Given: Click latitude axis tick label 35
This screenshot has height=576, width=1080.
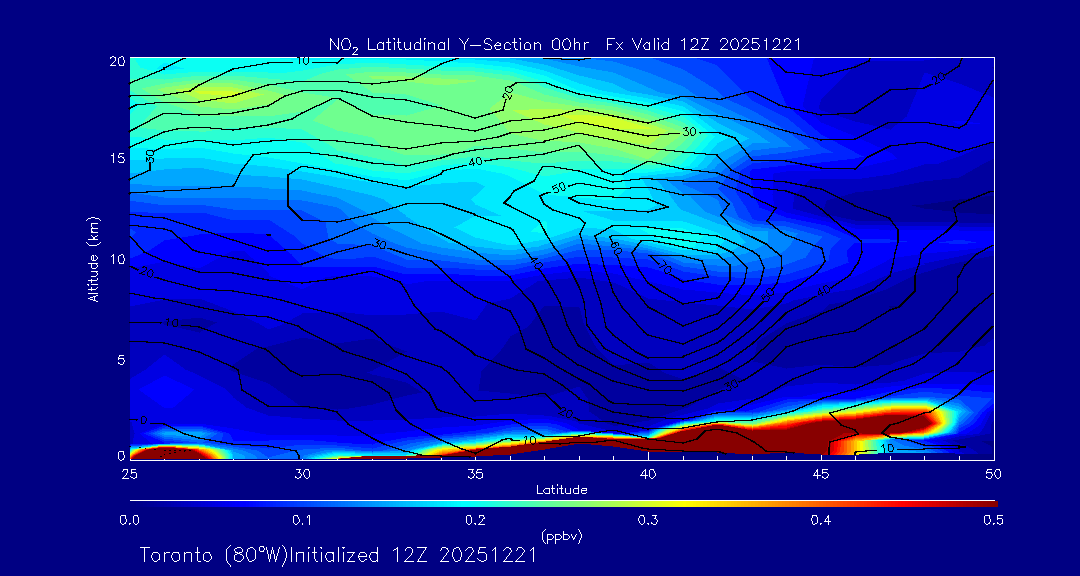Looking at the screenshot, I should [475, 474].
